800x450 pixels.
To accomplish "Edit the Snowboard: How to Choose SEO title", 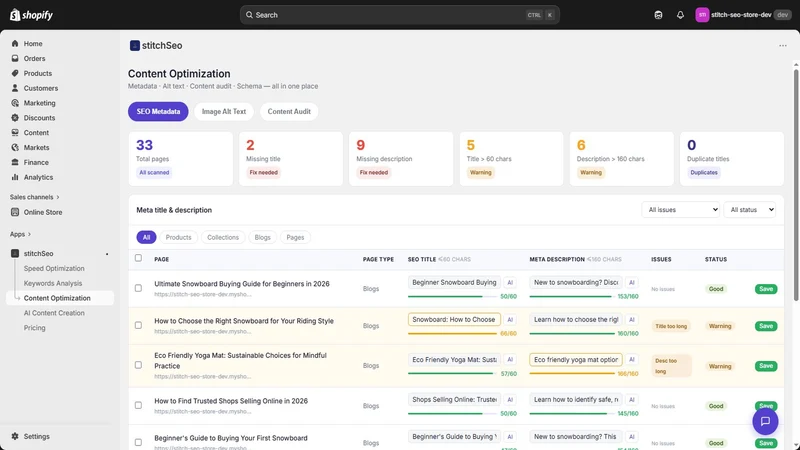I will click(x=454, y=319).
